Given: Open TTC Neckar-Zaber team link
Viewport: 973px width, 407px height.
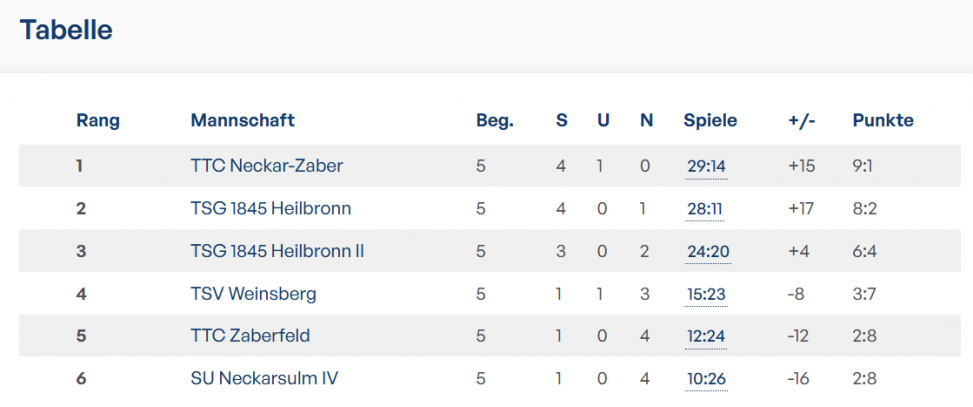Looking at the screenshot, I should 267,166.
